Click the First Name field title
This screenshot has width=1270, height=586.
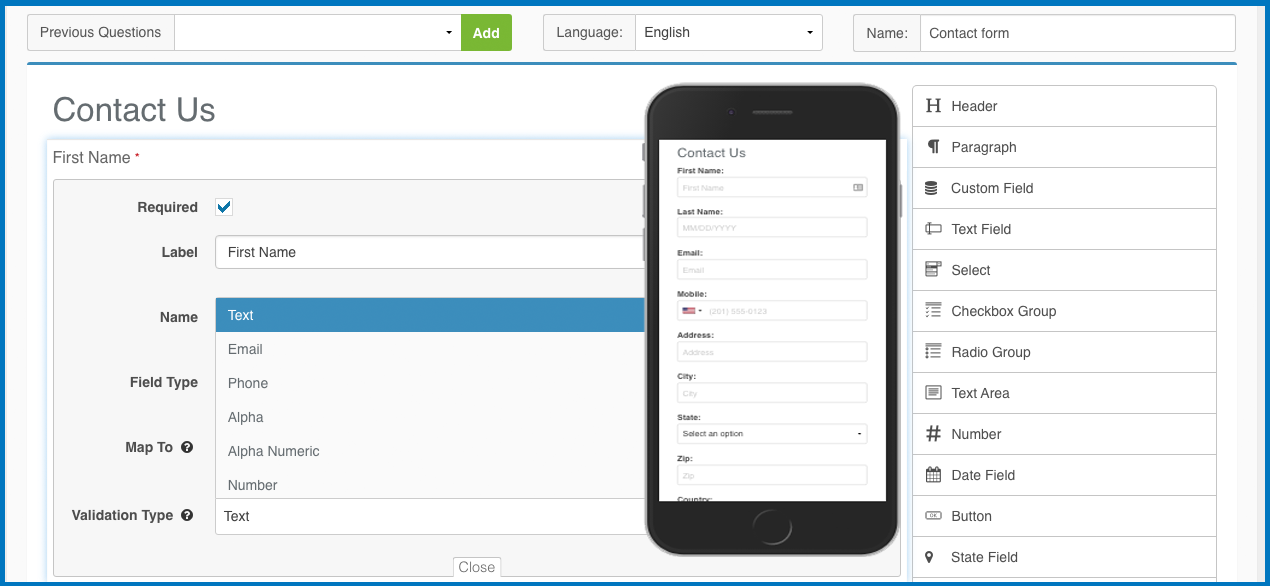point(92,157)
